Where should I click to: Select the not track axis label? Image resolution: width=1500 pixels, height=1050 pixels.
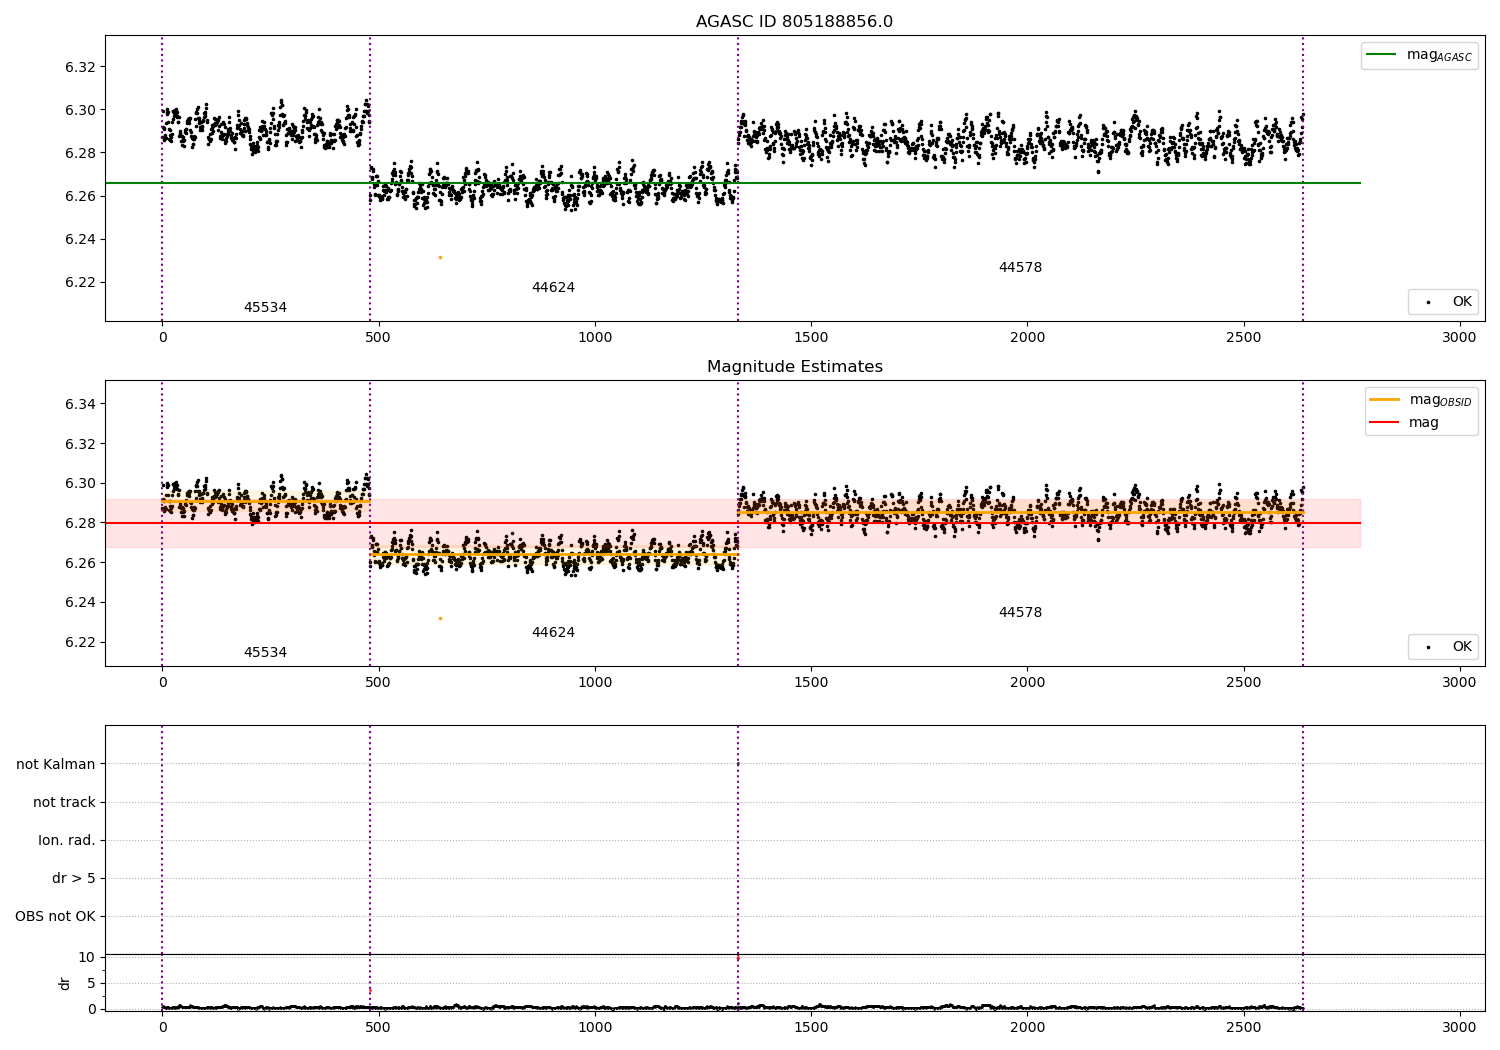coord(64,802)
